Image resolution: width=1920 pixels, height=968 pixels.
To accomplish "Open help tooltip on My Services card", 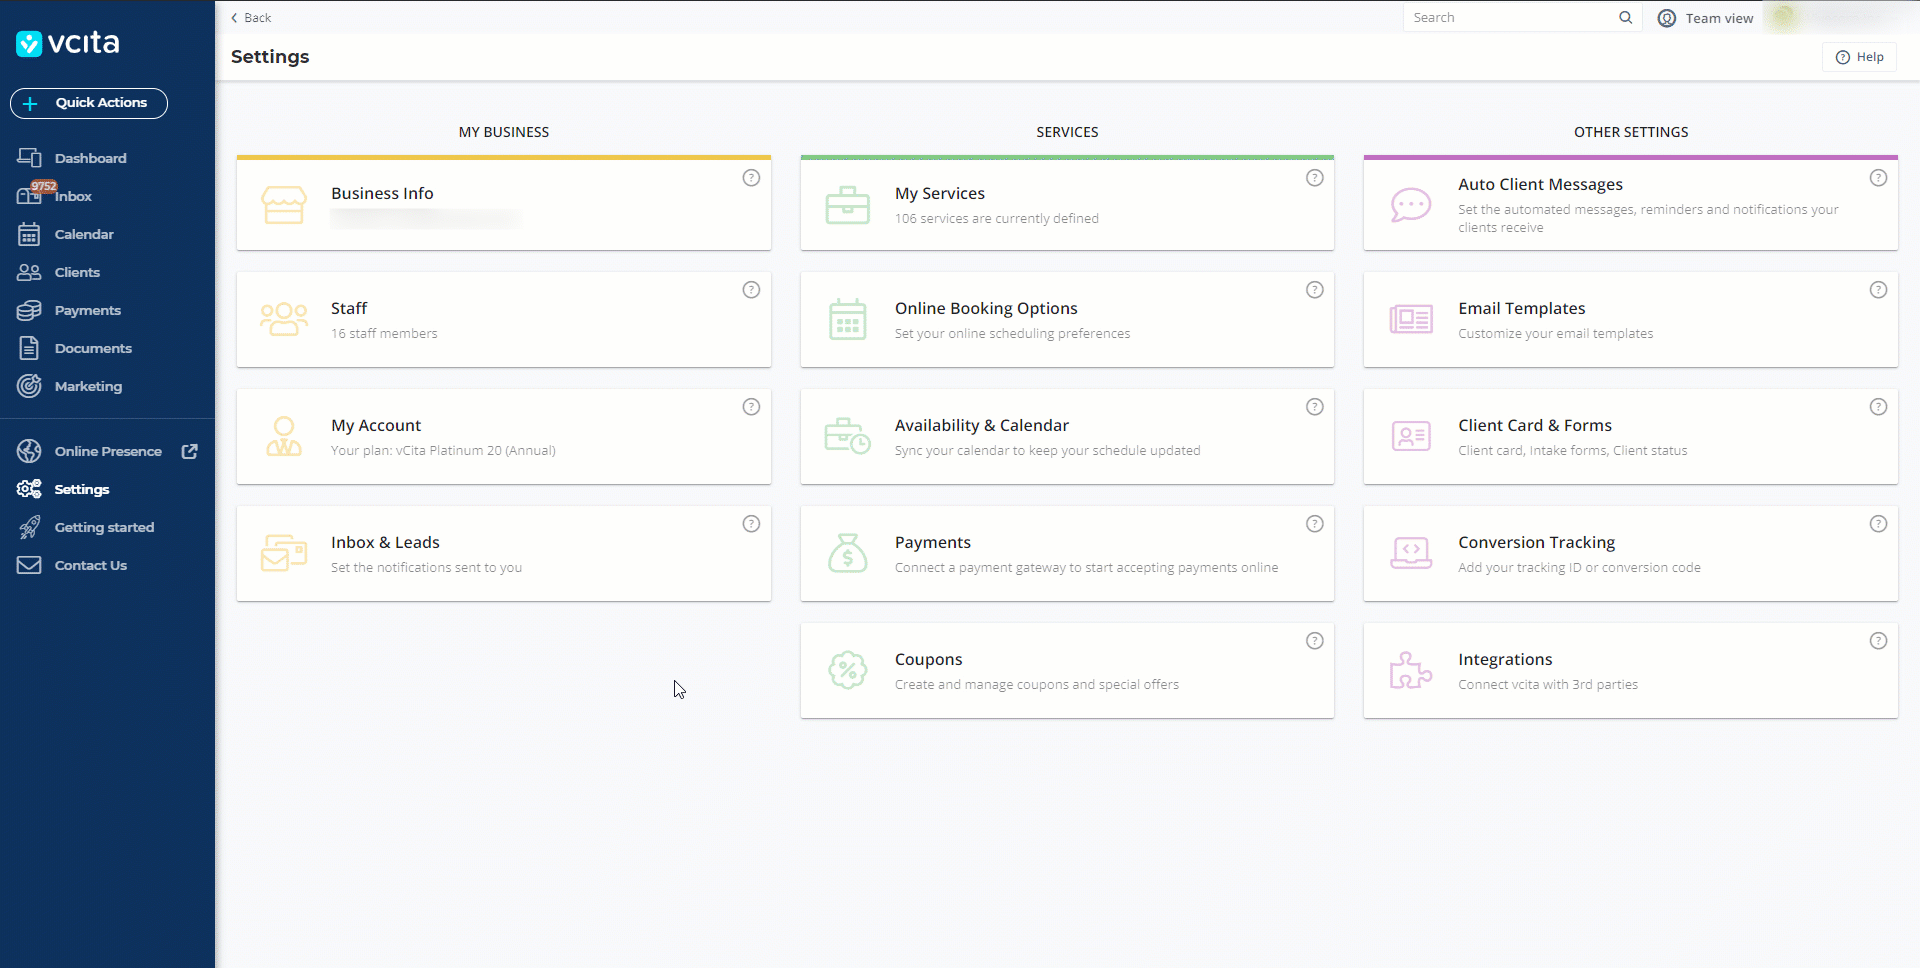I will tap(1315, 178).
